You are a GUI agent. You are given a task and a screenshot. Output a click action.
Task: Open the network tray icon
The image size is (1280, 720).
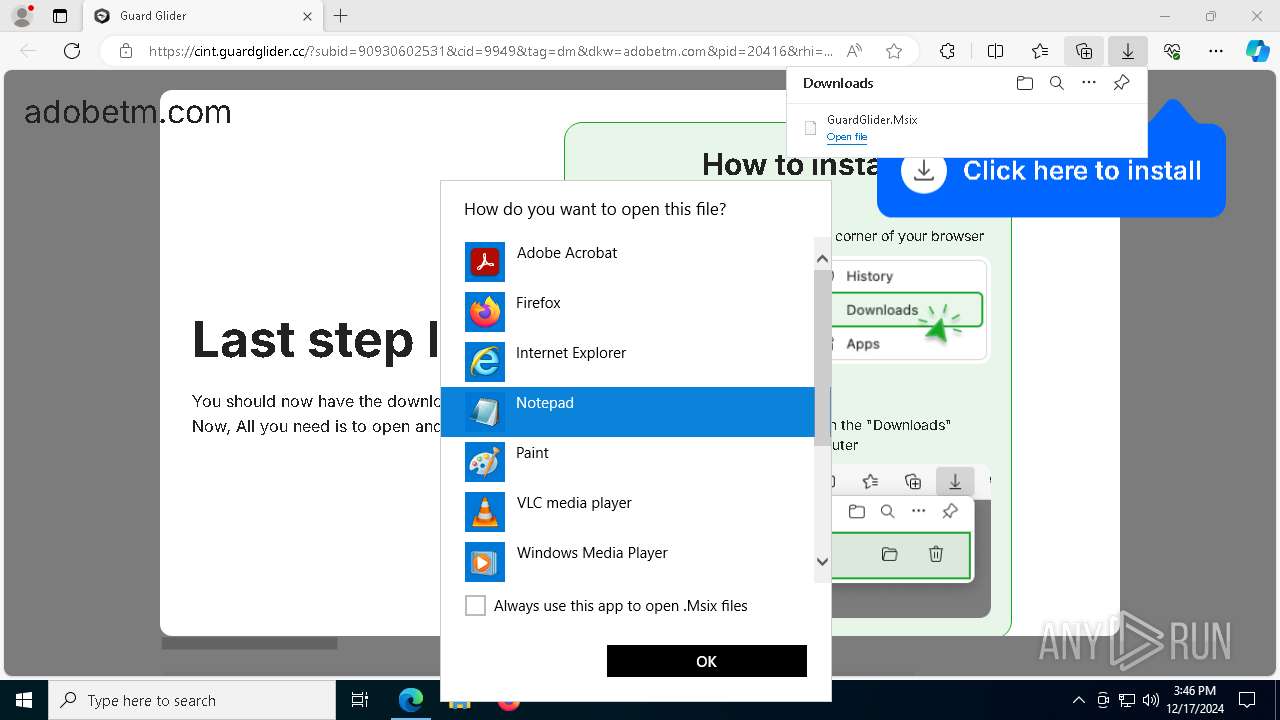click(x=1127, y=700)
